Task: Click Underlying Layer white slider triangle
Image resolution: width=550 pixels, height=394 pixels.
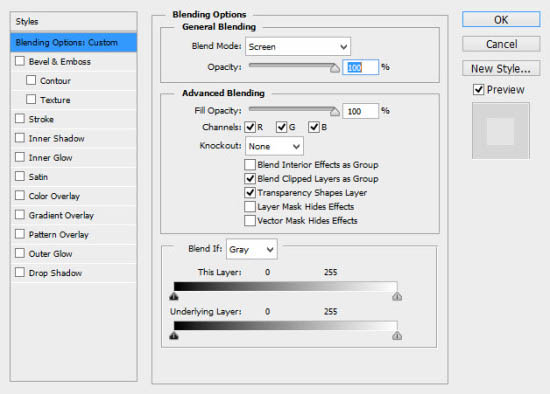Action: pyautogui.click(x=397, y=336)
